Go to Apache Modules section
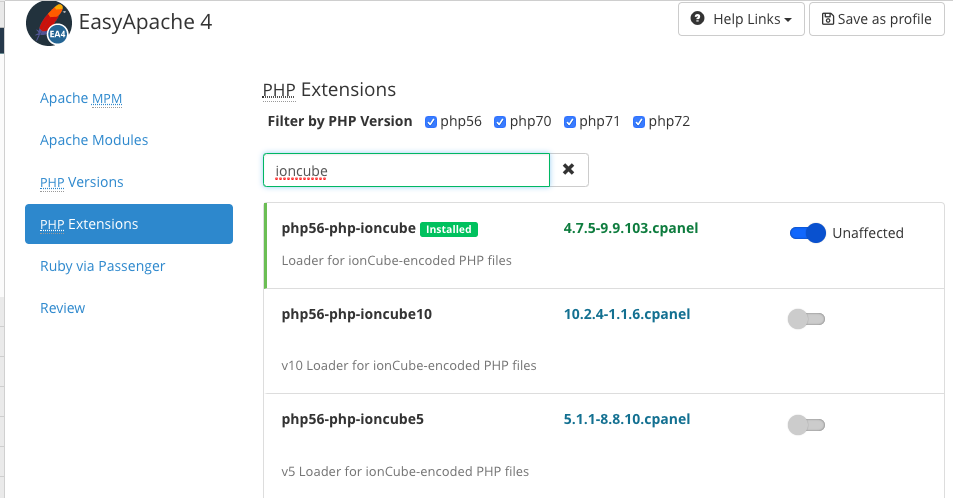The height and width of the screenshot is (498, 953). [94, 140]
